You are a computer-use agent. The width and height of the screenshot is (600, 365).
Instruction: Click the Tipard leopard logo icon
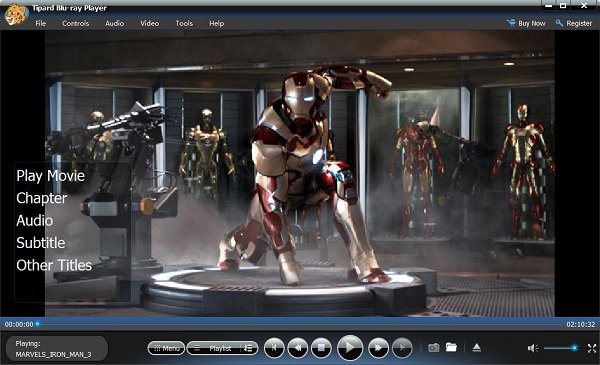(16, 15)
